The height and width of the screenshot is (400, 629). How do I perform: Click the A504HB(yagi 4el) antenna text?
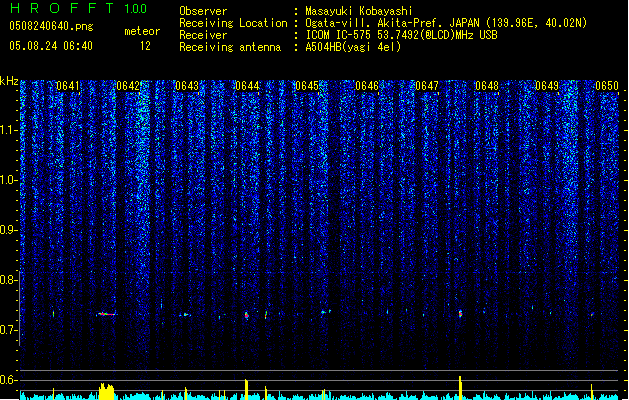[353, 47]
